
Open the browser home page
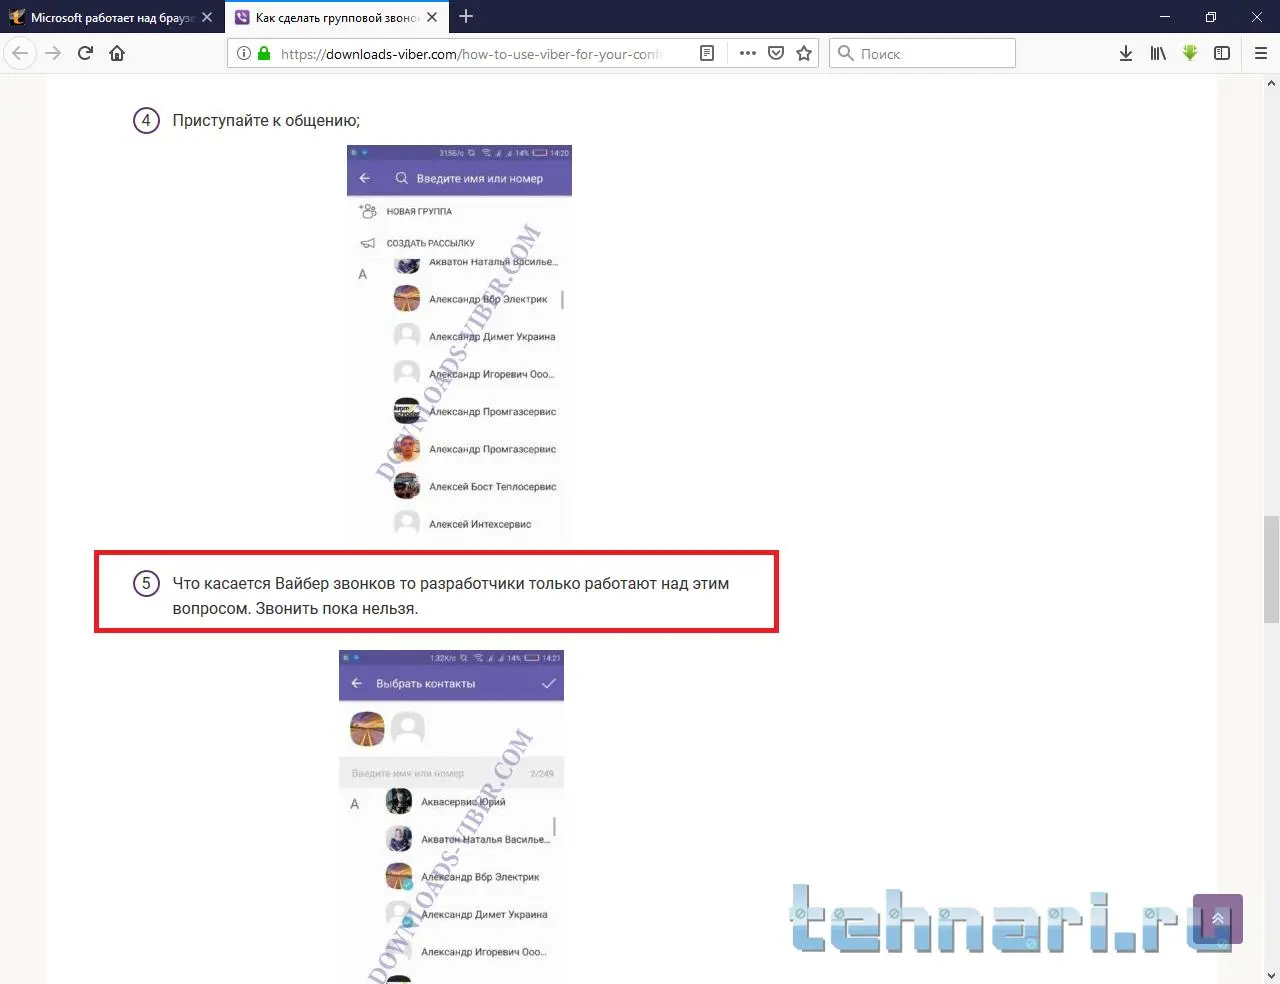click(x=117, y=53)
